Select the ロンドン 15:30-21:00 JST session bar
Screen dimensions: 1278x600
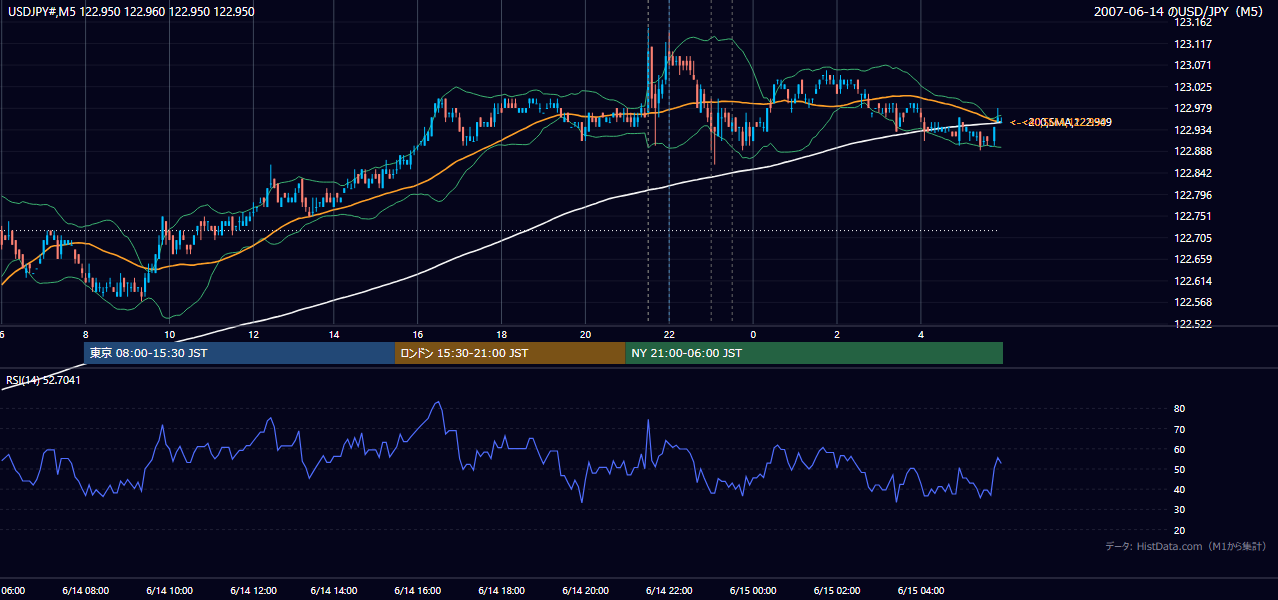pos(510,353)
